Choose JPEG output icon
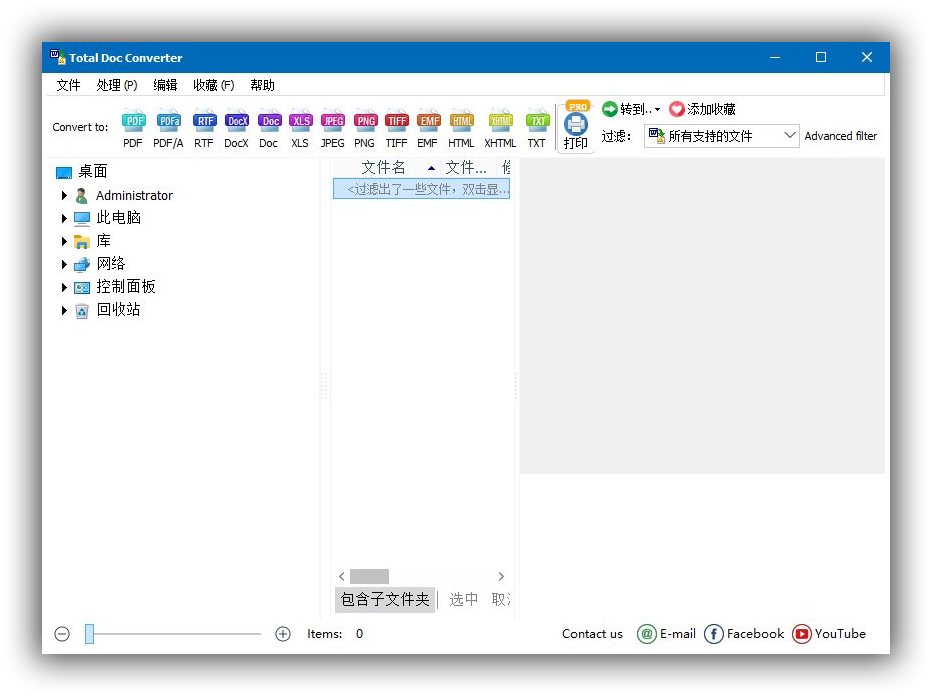The image size is (932, 696). [332, 128]
